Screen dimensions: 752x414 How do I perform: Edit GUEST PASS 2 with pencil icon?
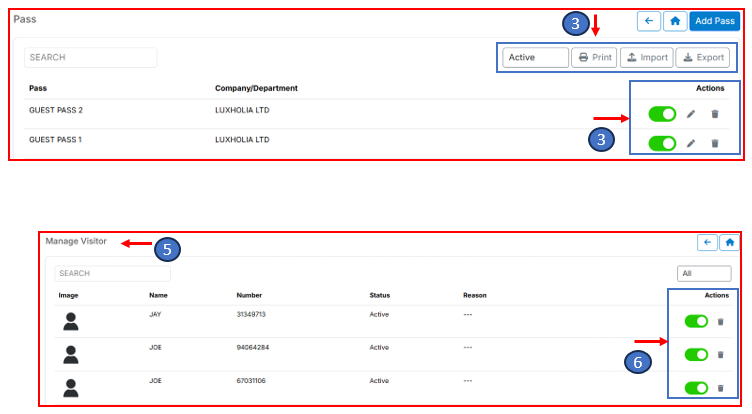coord(691,114)
